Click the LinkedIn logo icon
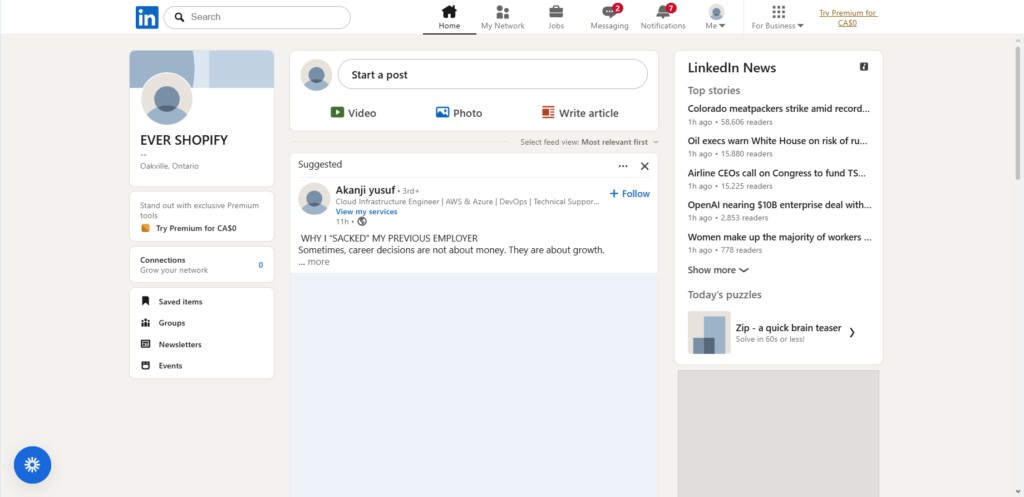The height and width of the screenshot is (497, 1024). point(147,17)
